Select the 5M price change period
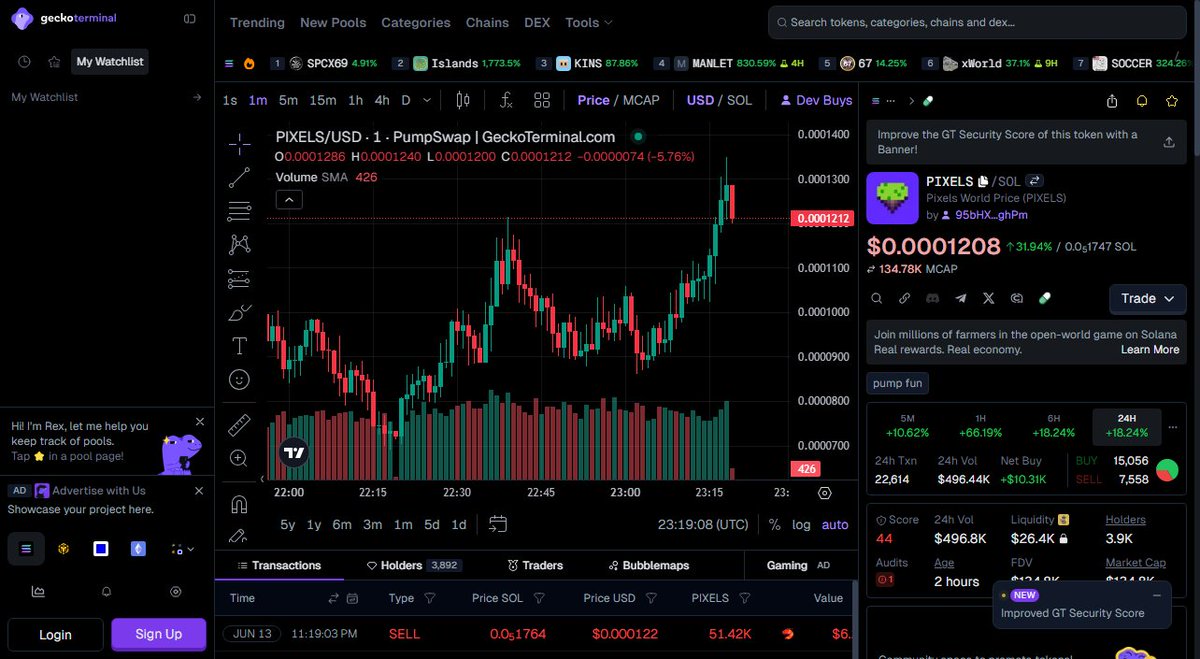 point(907,426)
